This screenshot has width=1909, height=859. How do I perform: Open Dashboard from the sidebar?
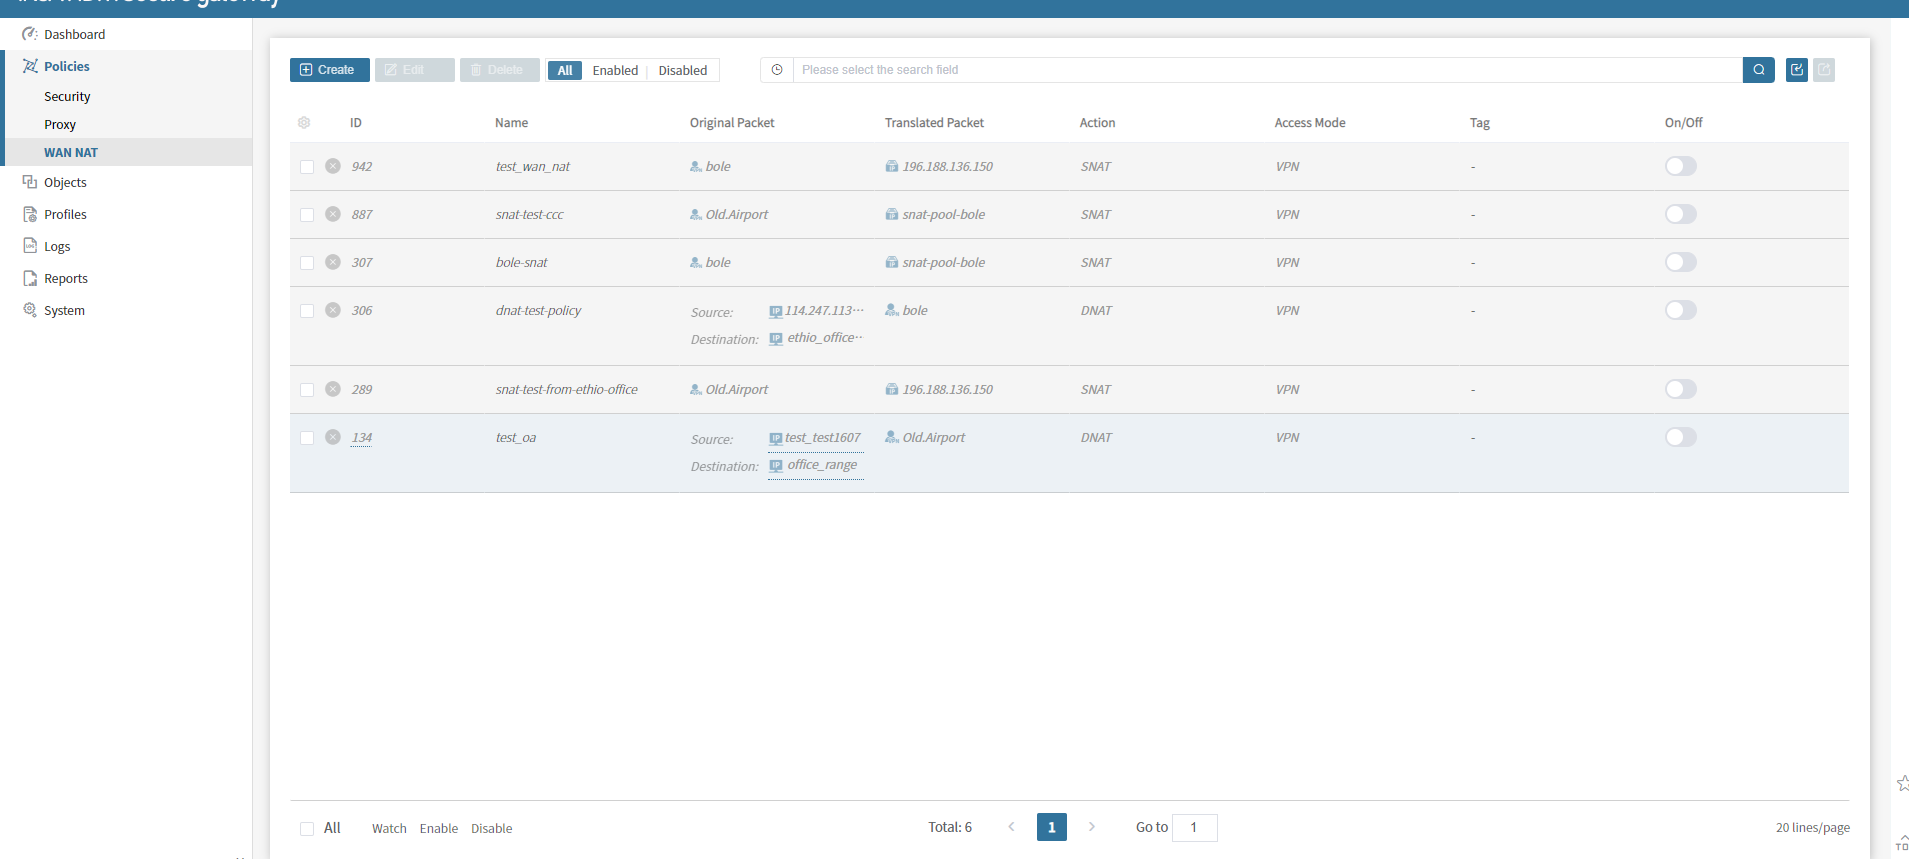tap(74, 34)
